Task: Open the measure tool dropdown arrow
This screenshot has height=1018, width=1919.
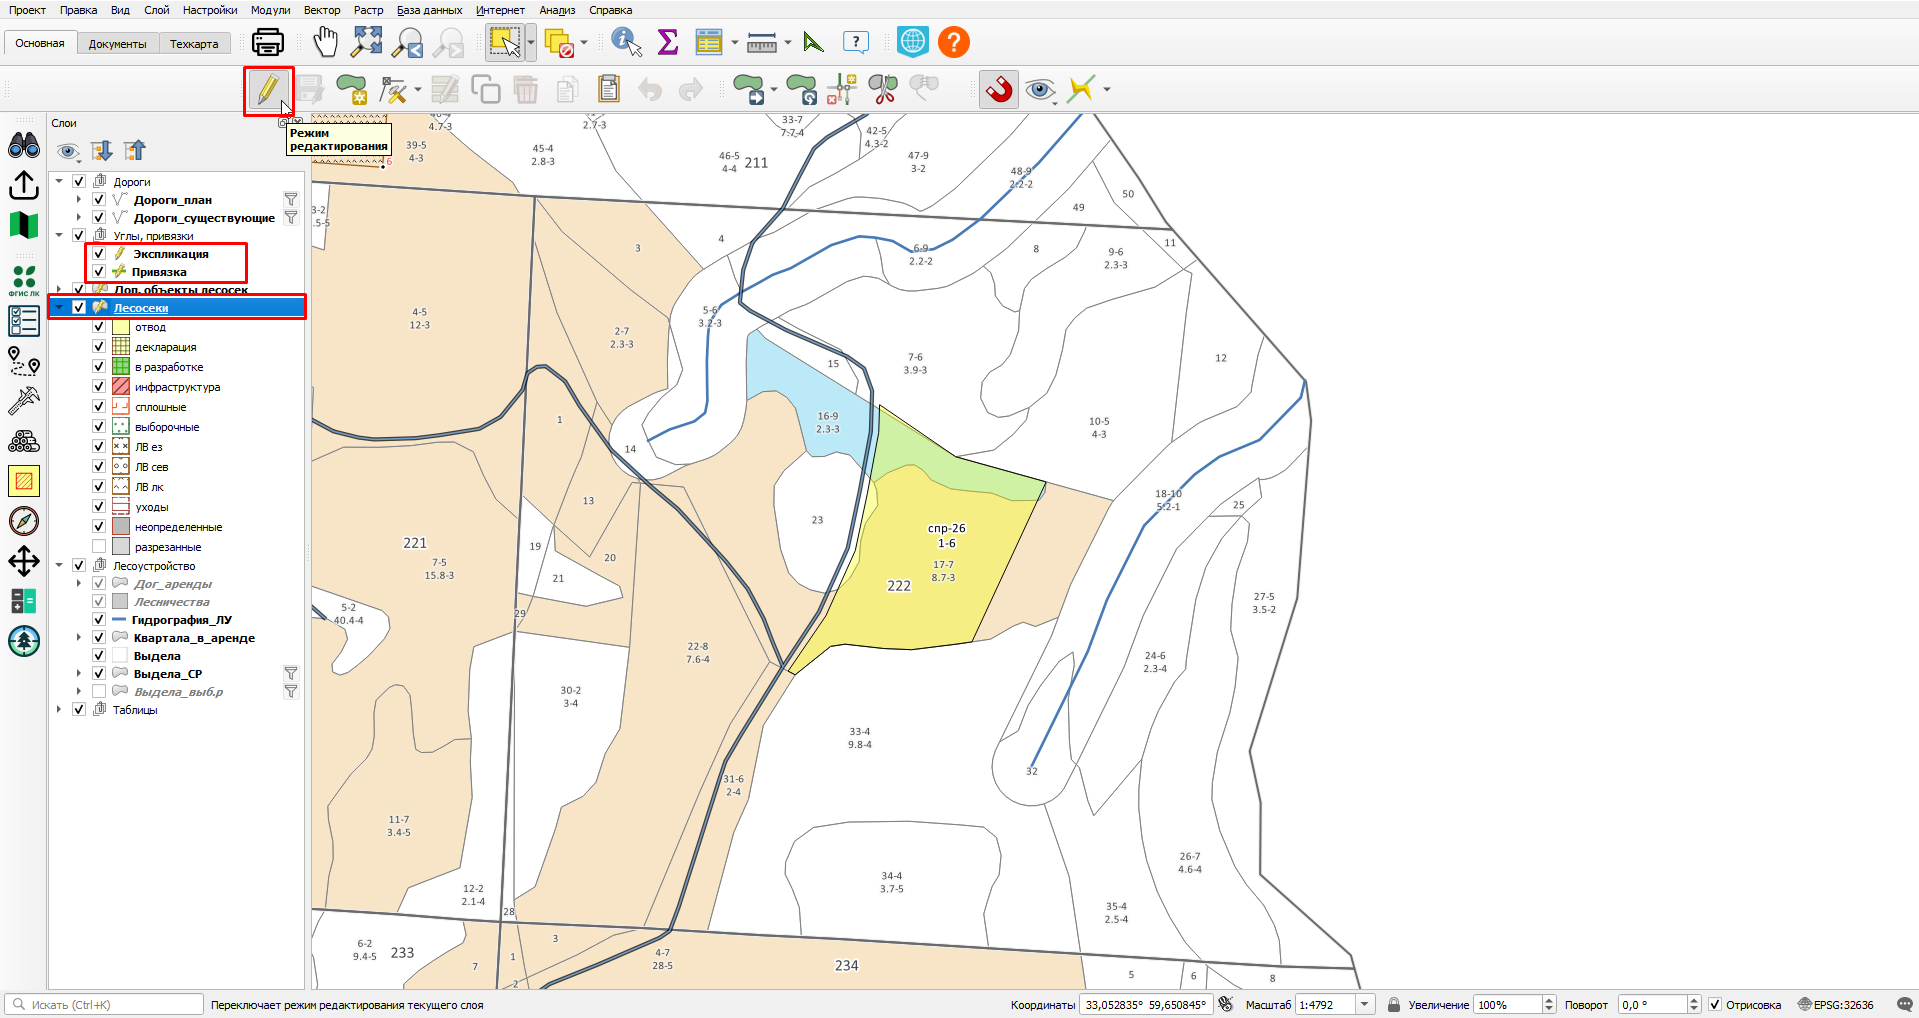Action: pos(788,42)
